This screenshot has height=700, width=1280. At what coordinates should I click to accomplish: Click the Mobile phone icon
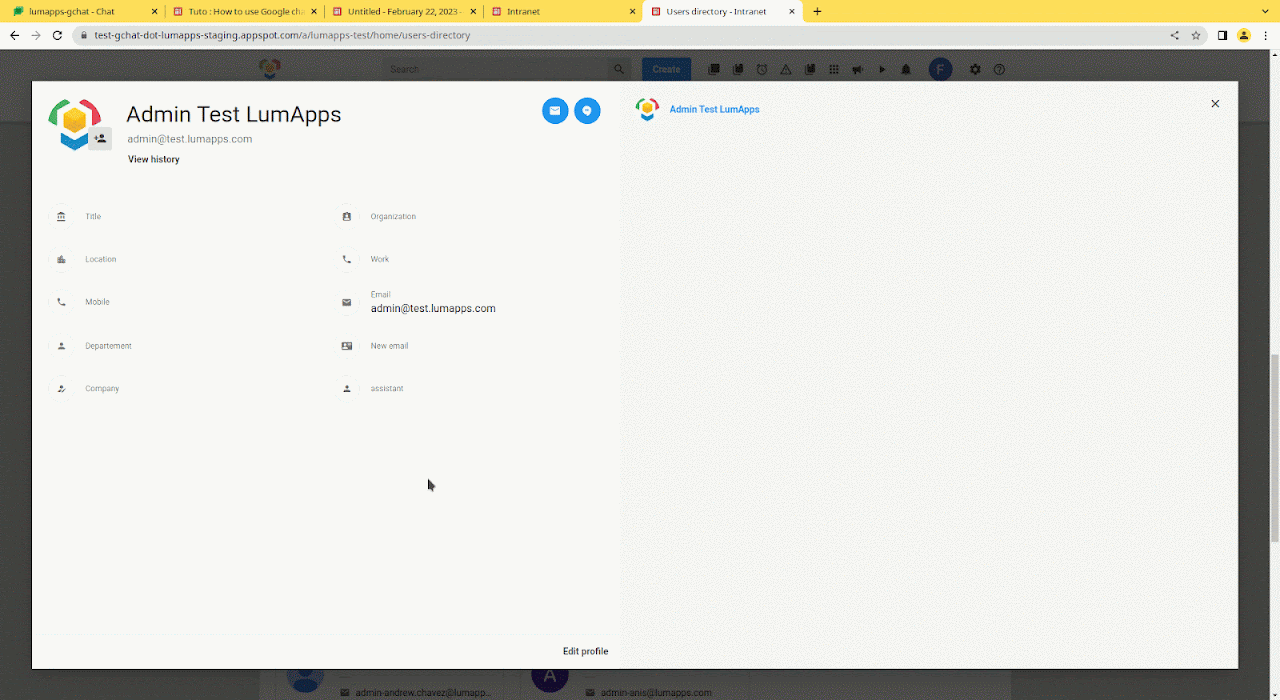(62, 302)
